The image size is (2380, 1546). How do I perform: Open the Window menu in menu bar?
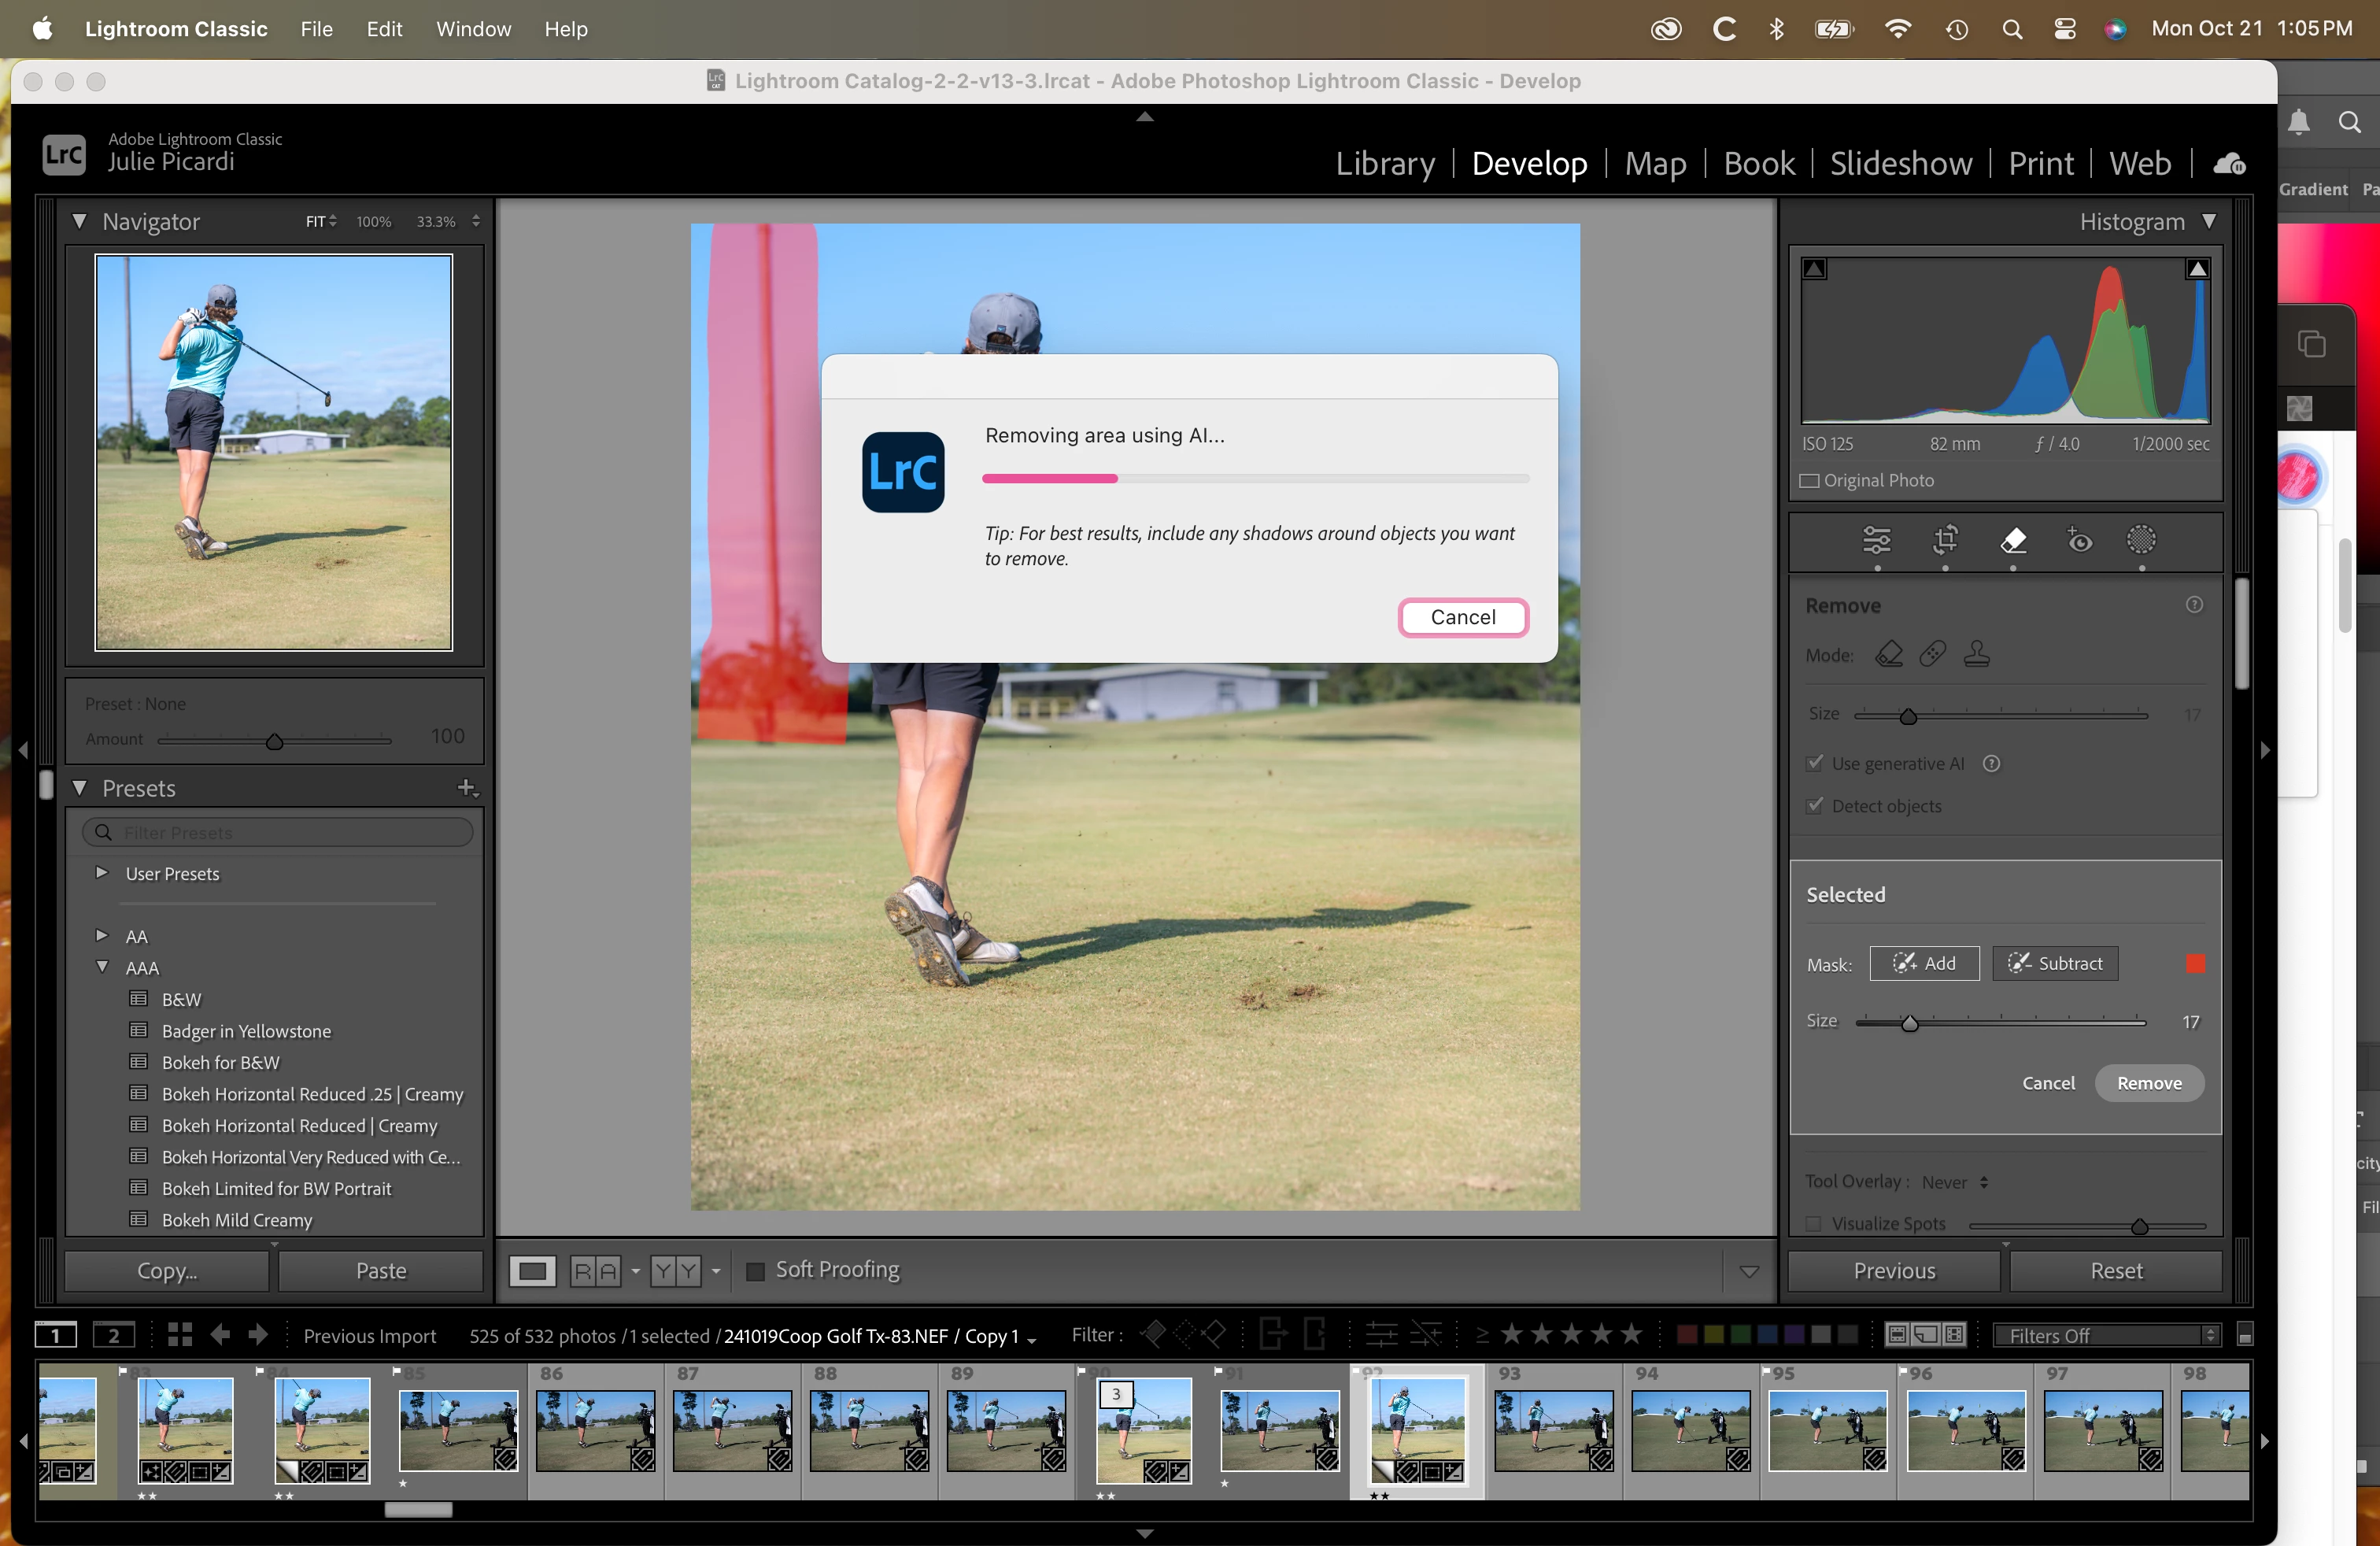[473, 29]
